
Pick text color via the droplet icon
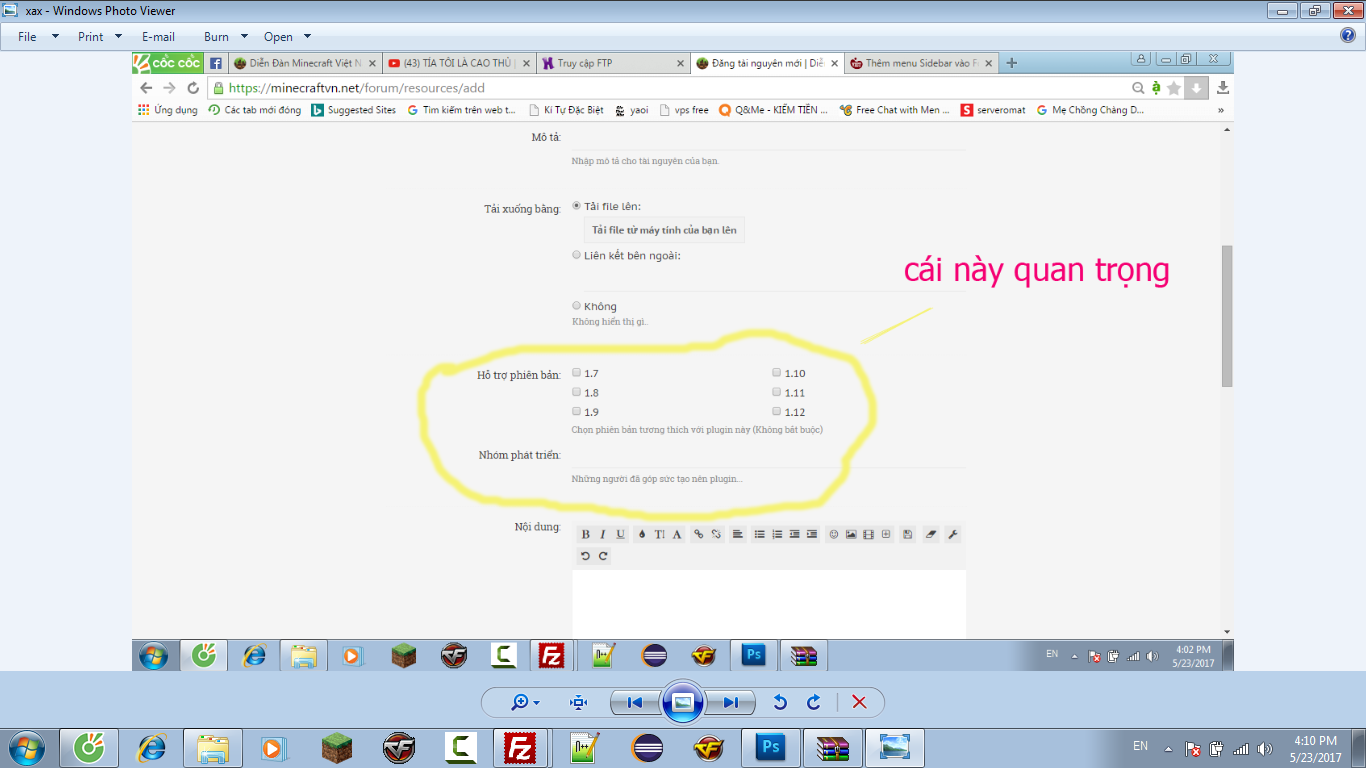tap(642, 534)
